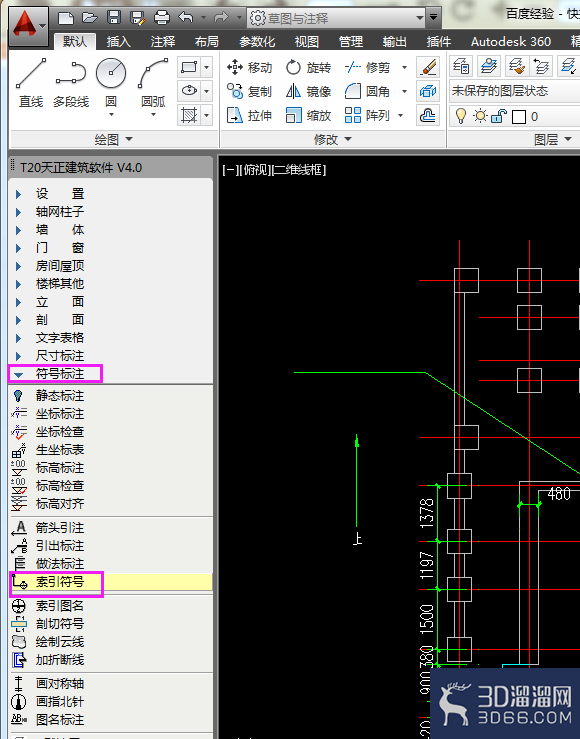
Task: Select the 圆弧 arc tool
Action: tap(153, 83)
